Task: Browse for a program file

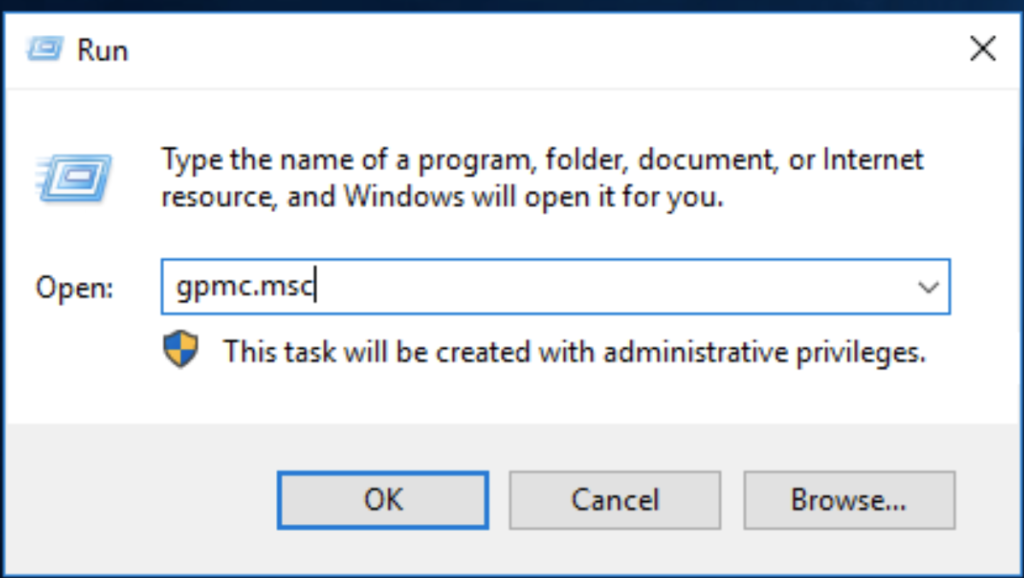Action: point(849,500)
